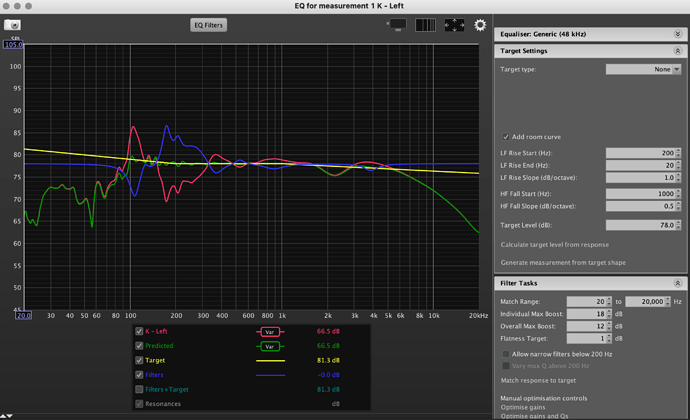Click the vertical bars layout icon

(x=426, y=25)
